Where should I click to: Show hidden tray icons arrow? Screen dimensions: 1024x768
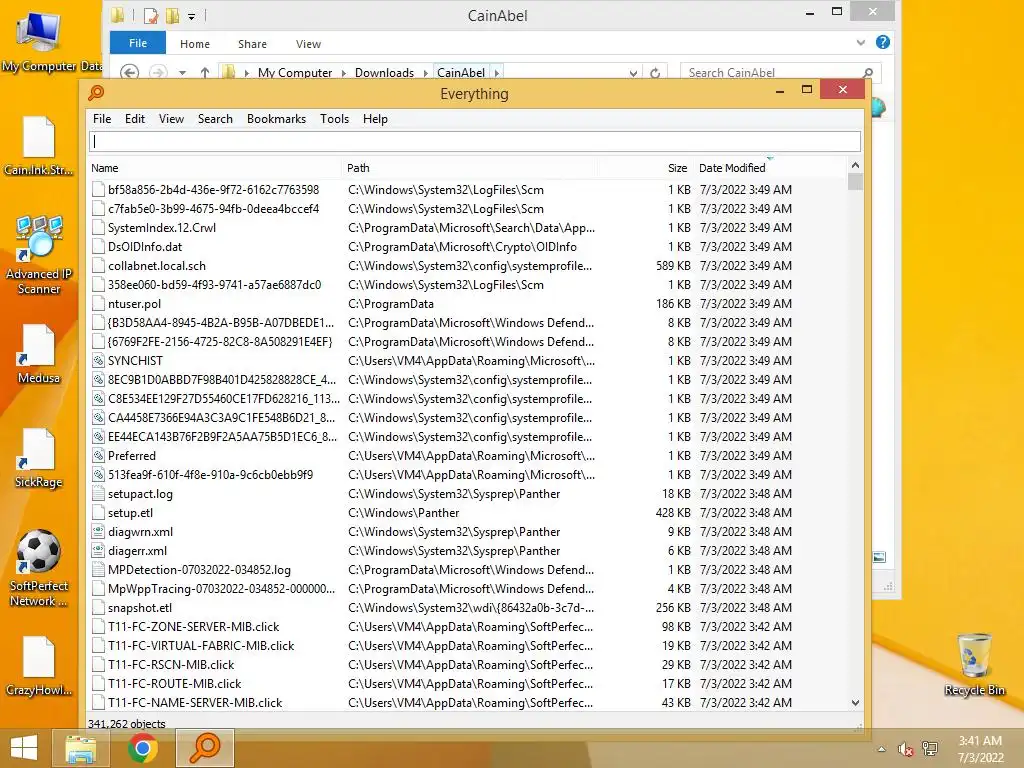[882, 749]
